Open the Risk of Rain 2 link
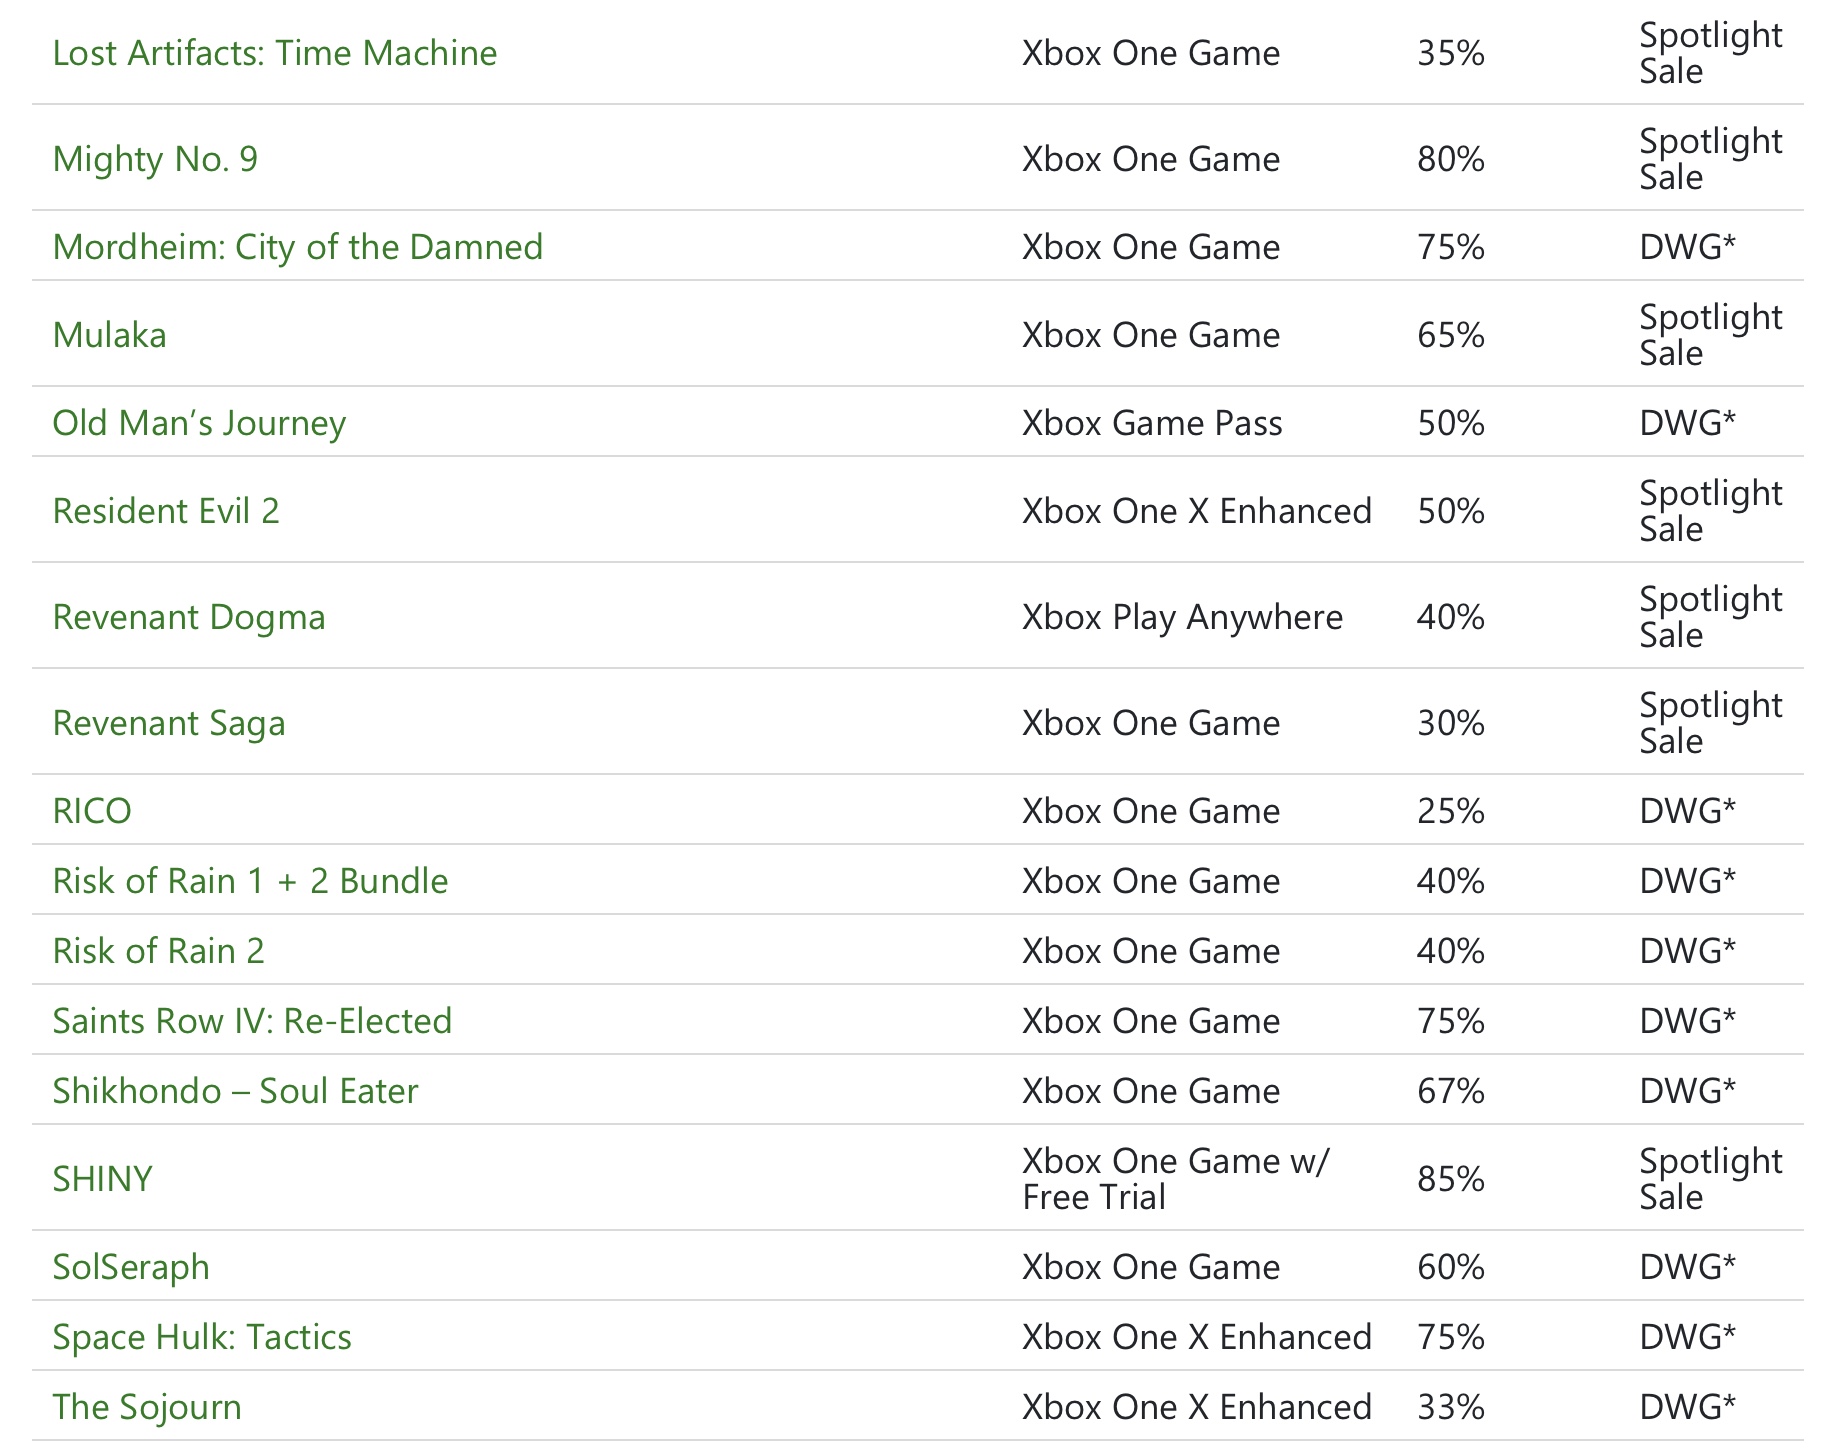 pyautogui.click(x=158, y=951)
